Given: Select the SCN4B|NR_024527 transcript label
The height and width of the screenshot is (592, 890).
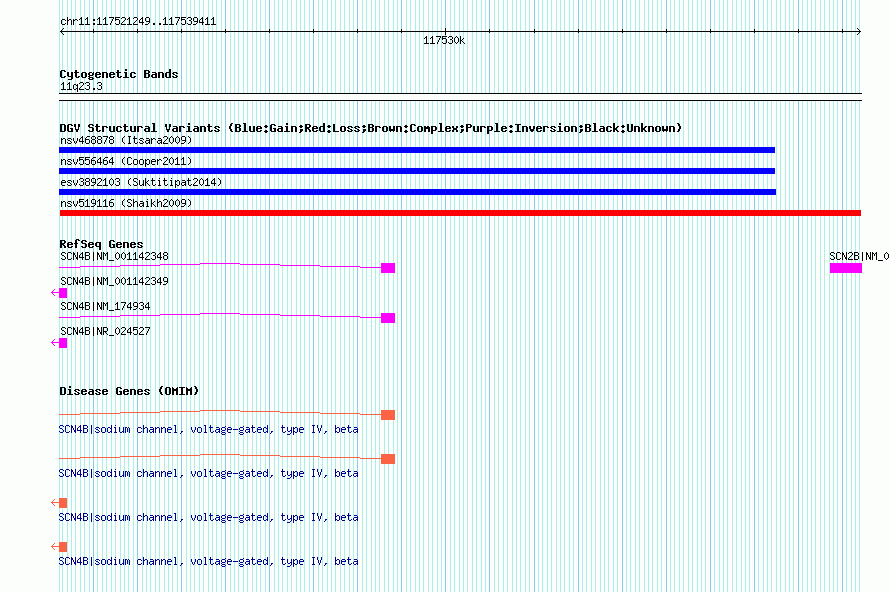Looking at the screenshot, I should coord(105,331).
